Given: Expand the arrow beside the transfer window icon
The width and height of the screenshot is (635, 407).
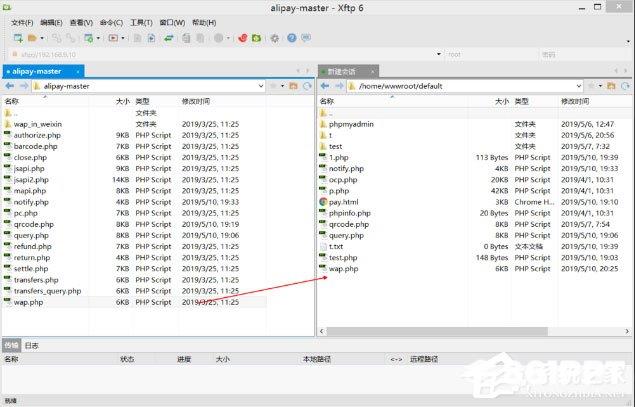Looking at the screenshot, I should (98, 38).
